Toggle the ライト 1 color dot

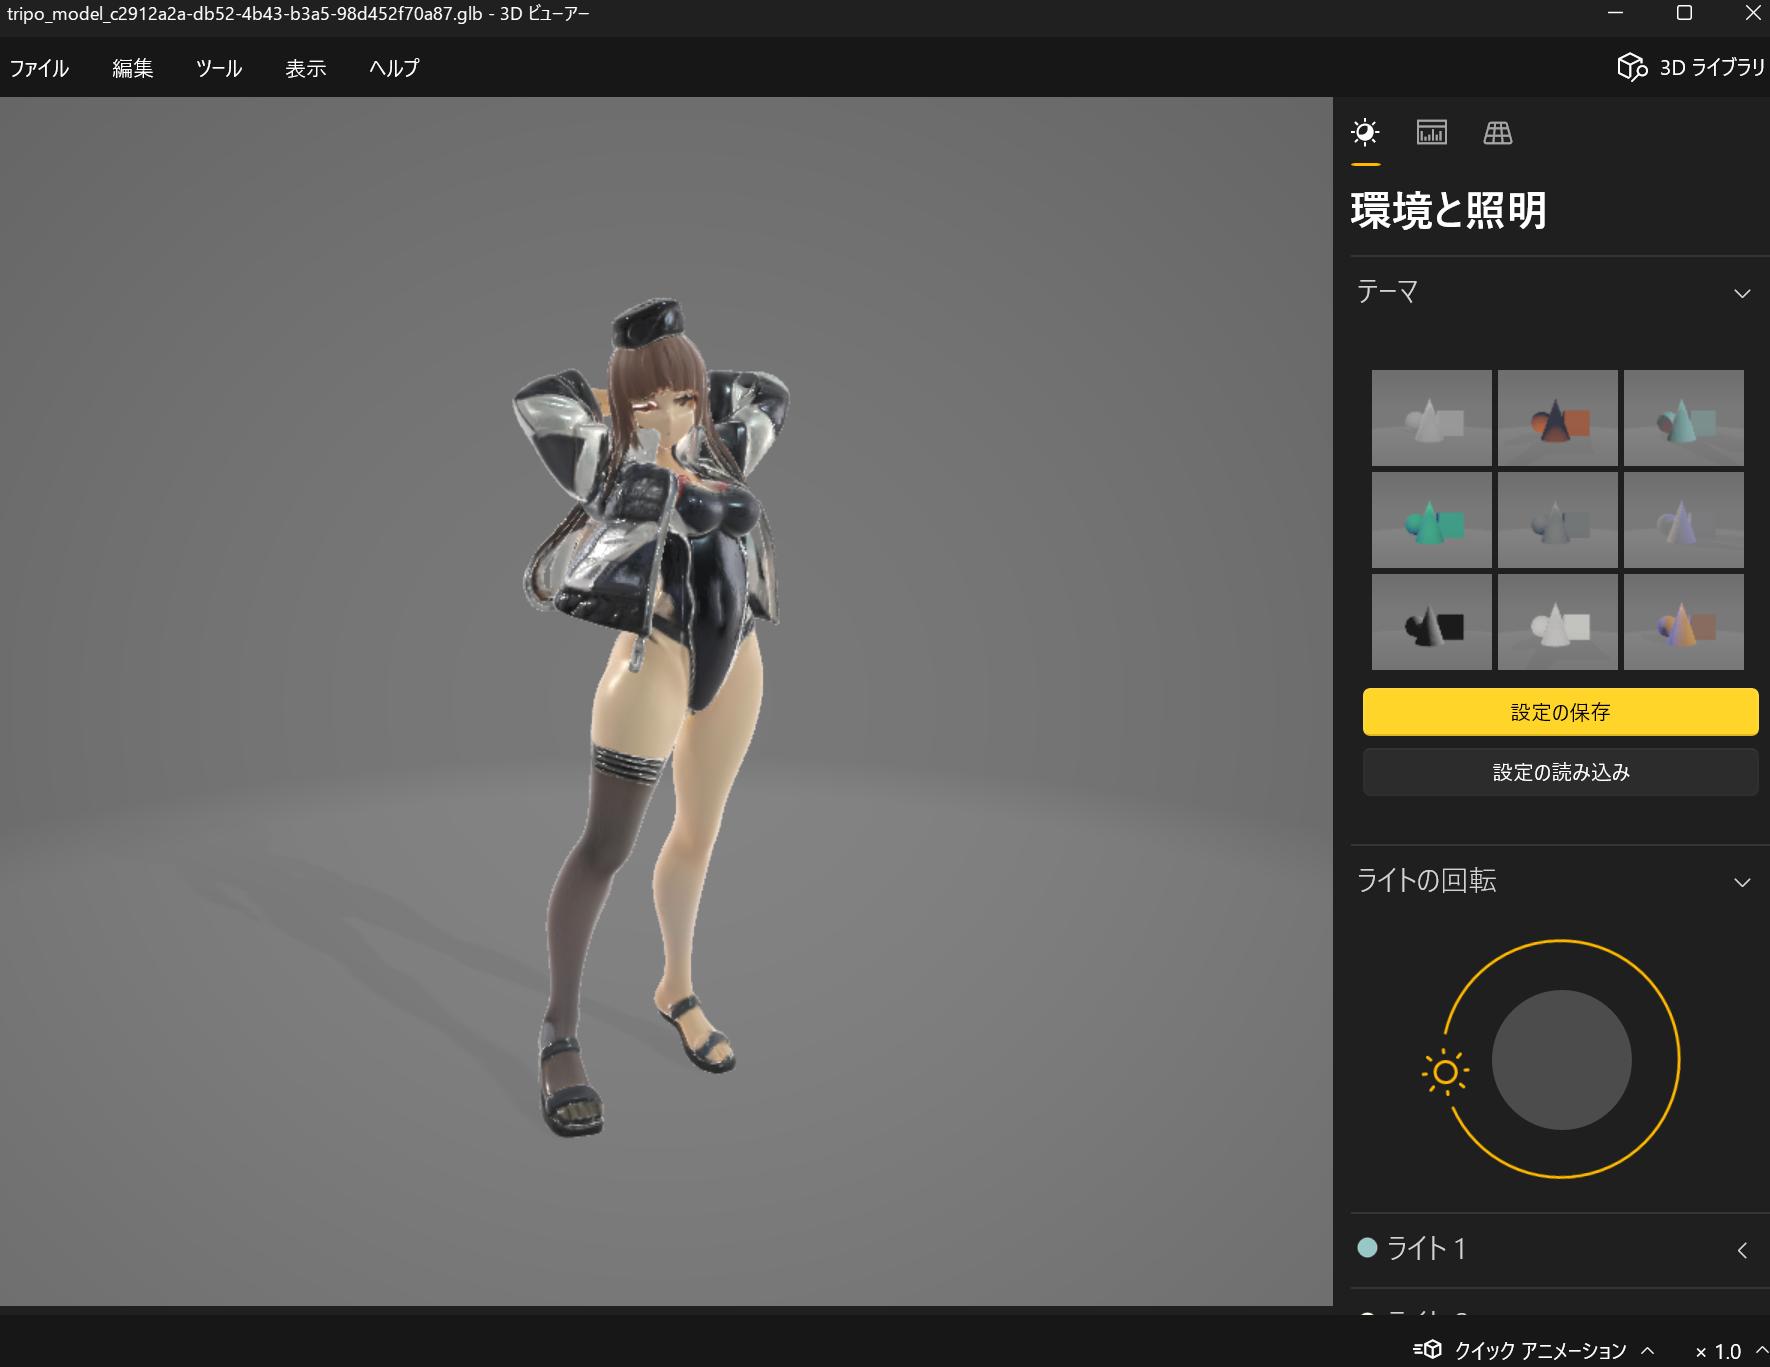pyautogui.click(x=1367, y=1248)
